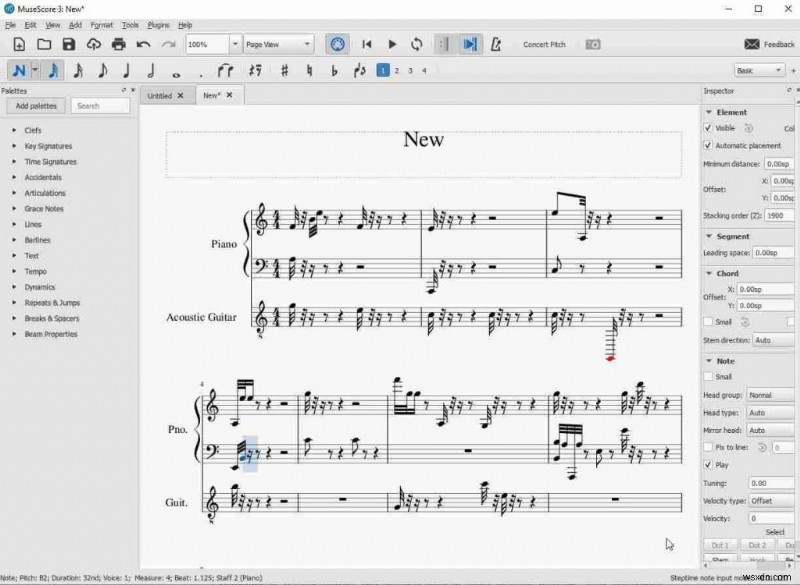Toggle Small checkbox in Chord section
This screenshot has width=800, height=585.
pos(708,322)
